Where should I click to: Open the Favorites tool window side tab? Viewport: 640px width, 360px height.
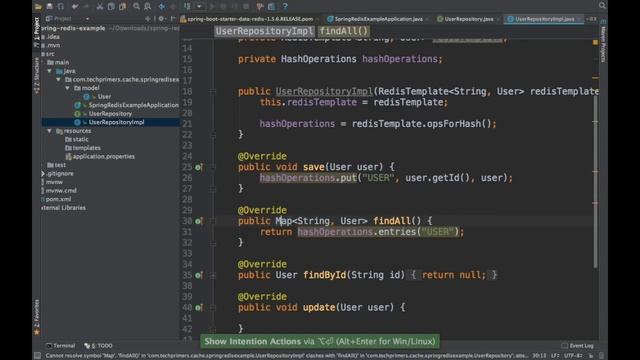37,317
